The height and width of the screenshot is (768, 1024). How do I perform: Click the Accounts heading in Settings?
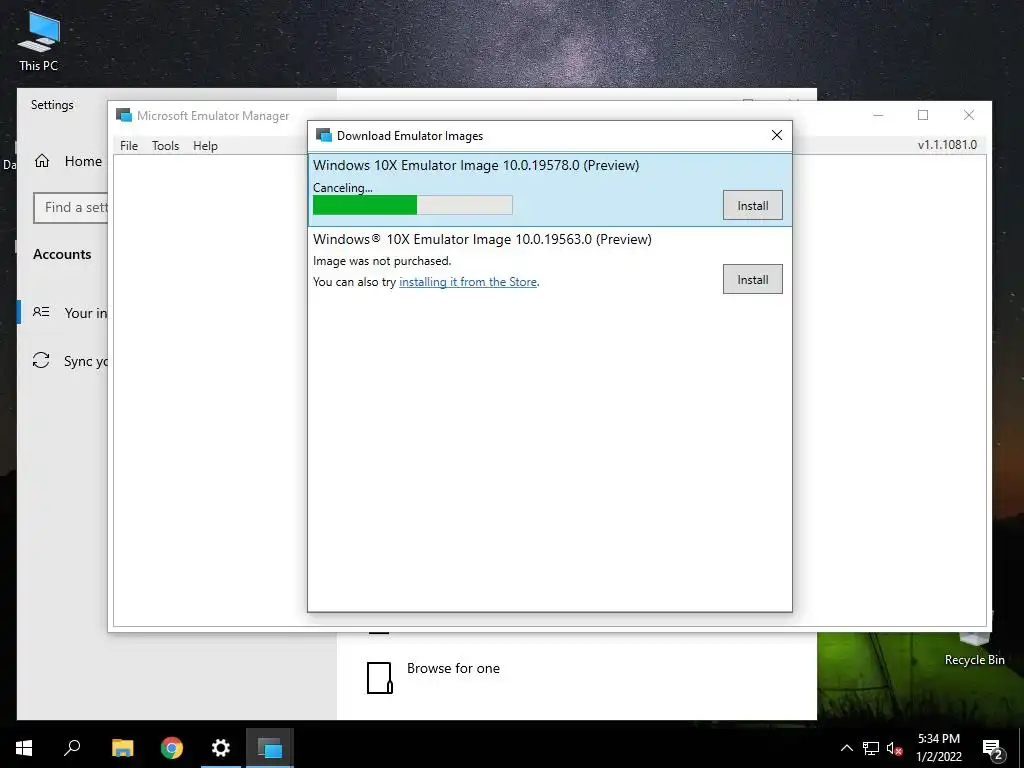[62, 254]
